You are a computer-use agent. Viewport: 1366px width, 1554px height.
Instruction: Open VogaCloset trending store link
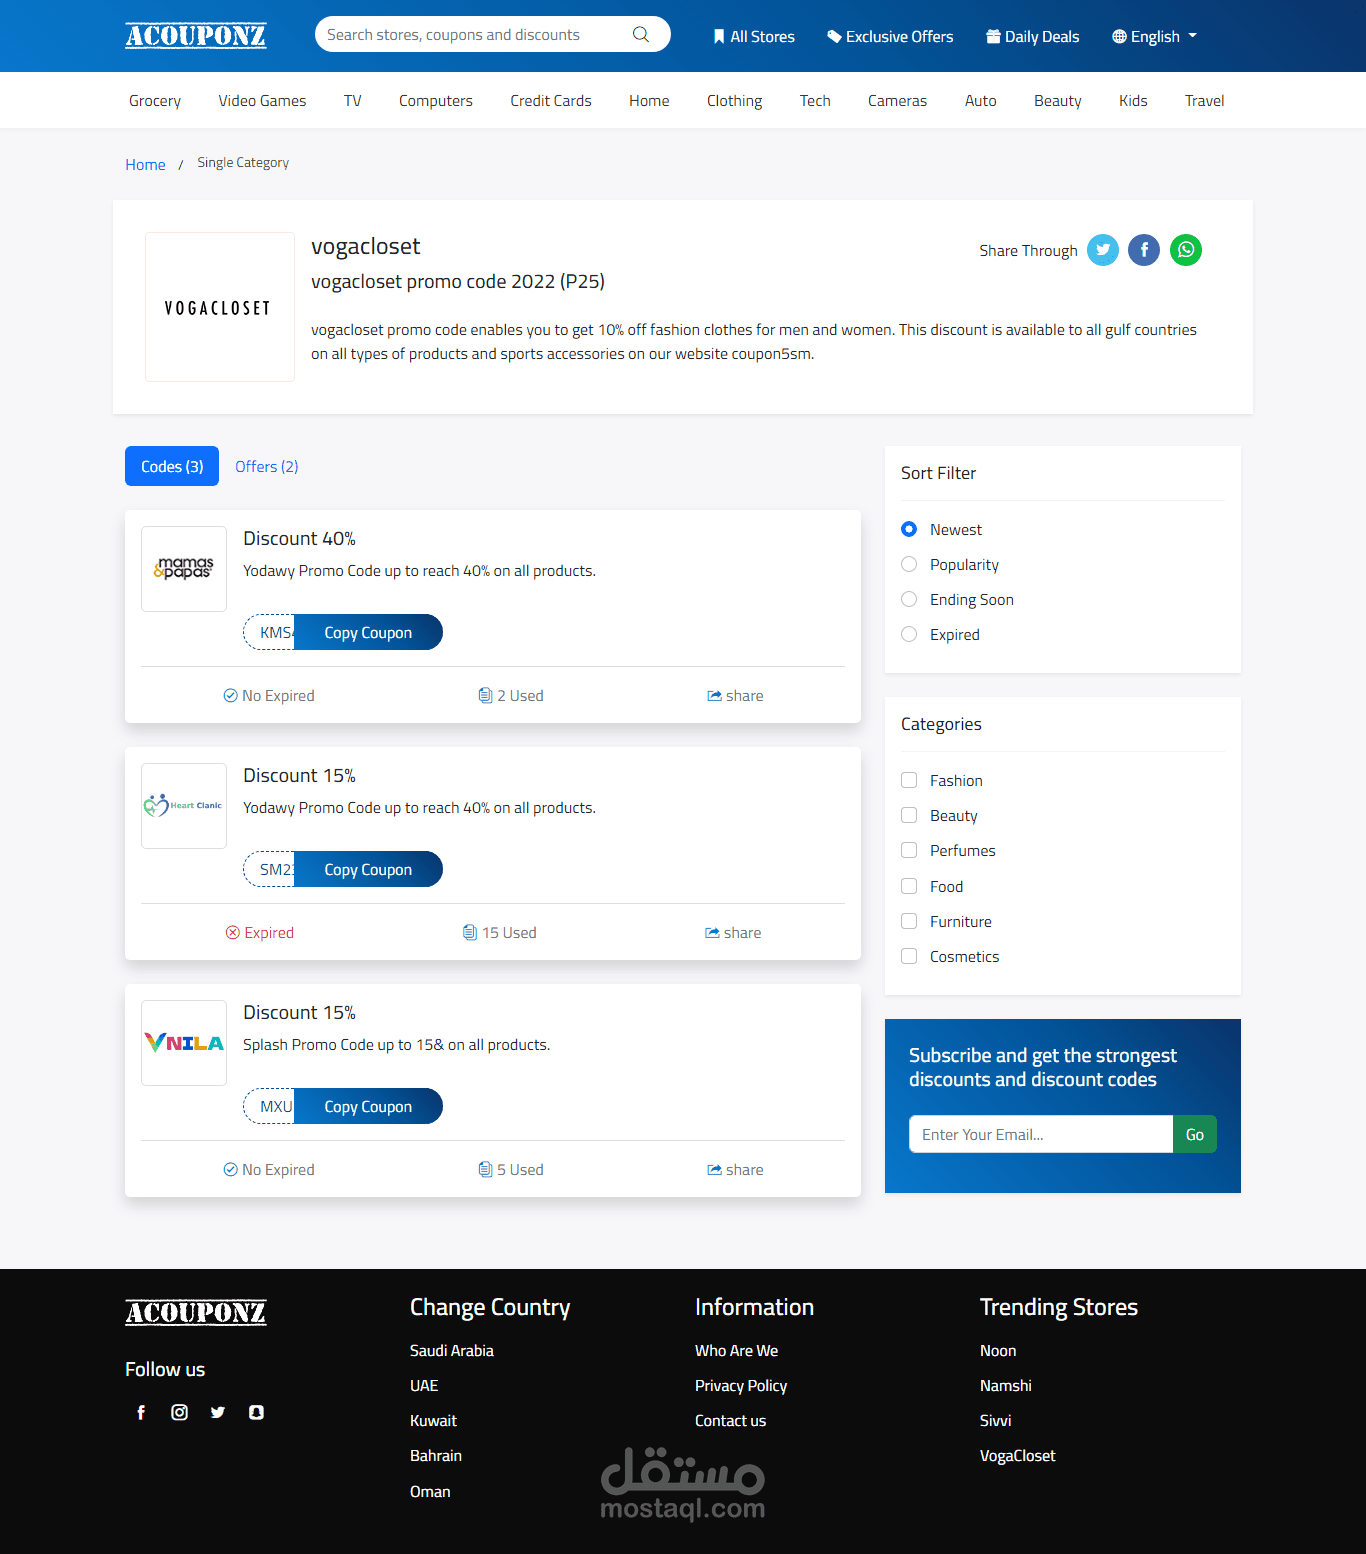[1018, 1455]
